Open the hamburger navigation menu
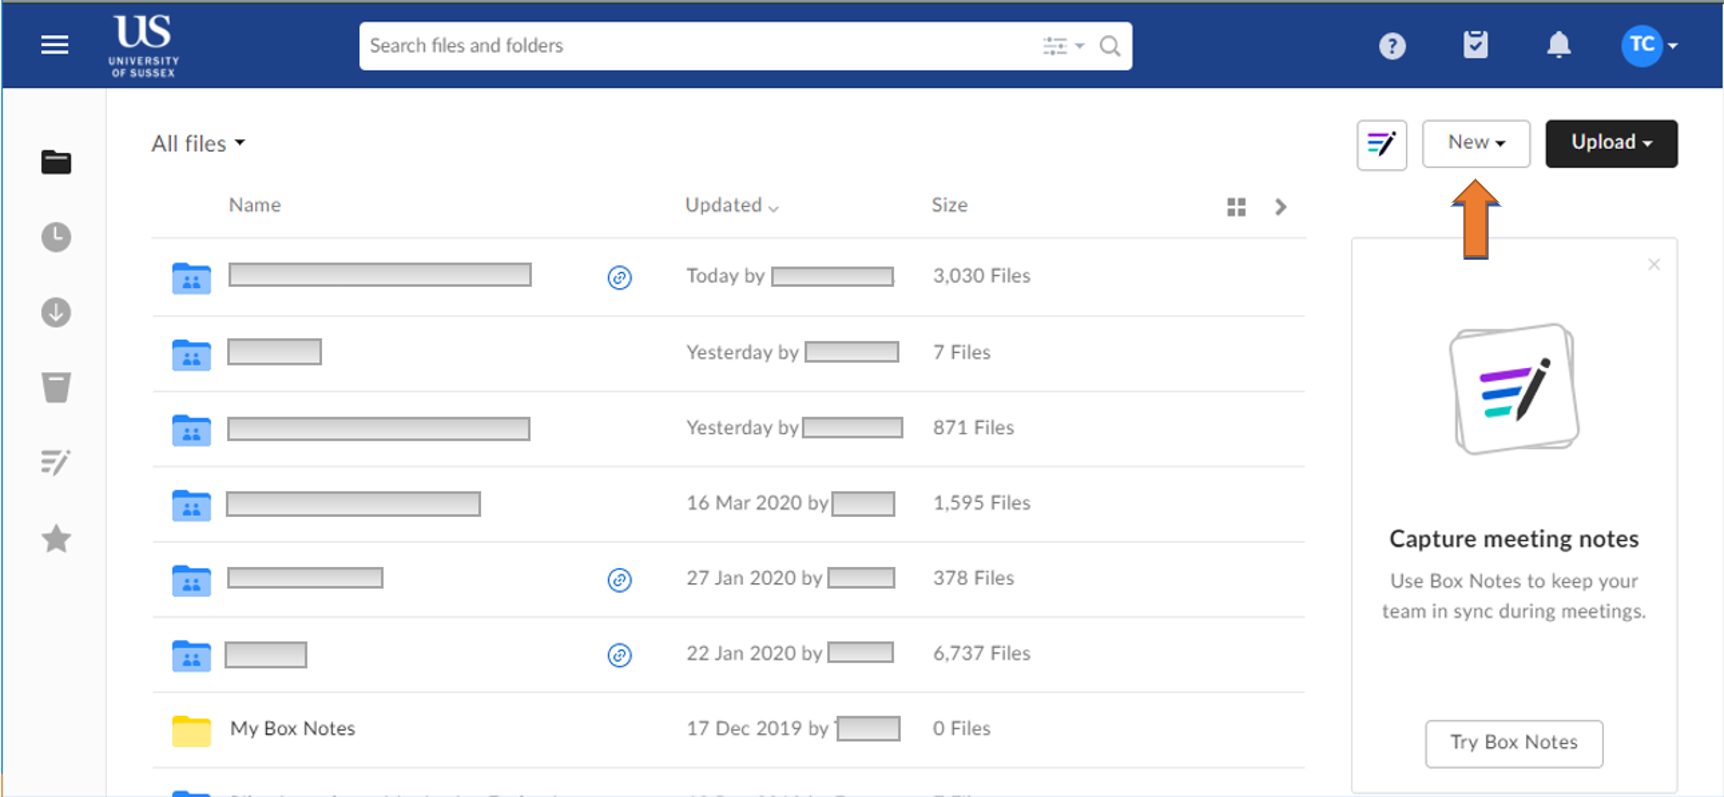This screenshot has width=1724, height=797. [55, 45]
